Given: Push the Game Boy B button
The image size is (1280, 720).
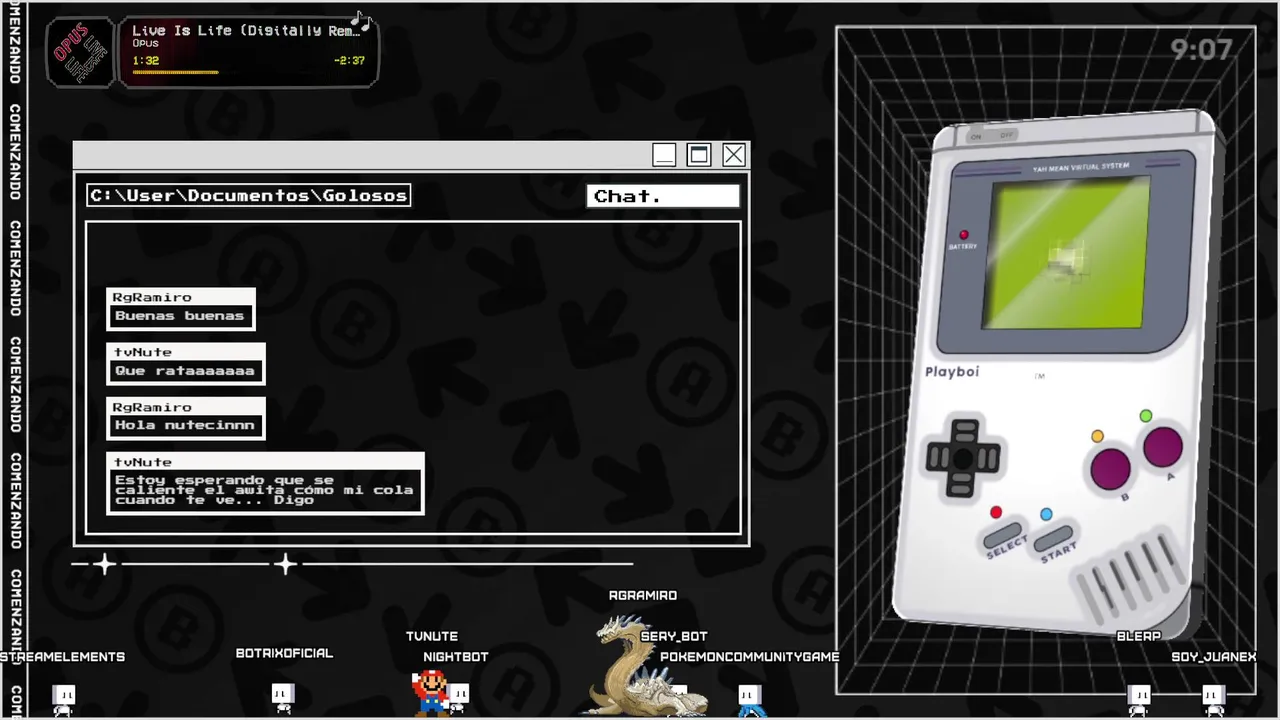Looking at the screenshot, I should [x=1110, y=468].
